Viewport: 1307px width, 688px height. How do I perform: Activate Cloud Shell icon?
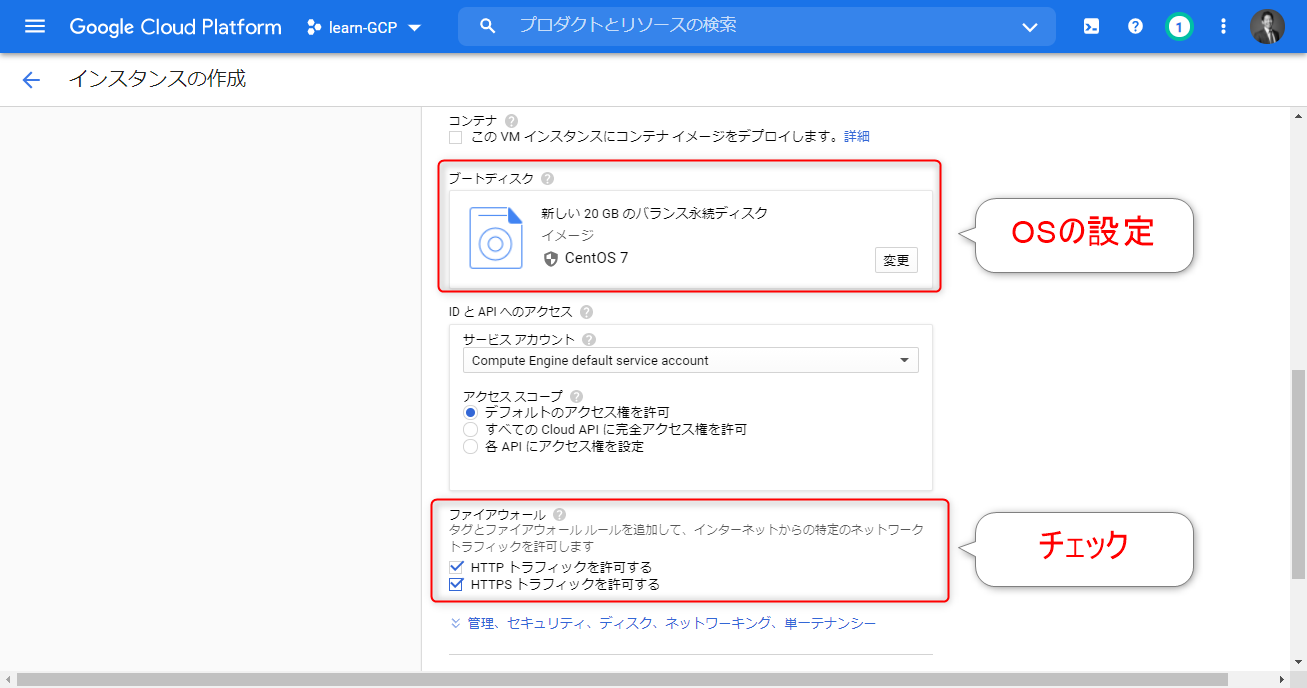pyautogui.click(x=1092, y=27)
